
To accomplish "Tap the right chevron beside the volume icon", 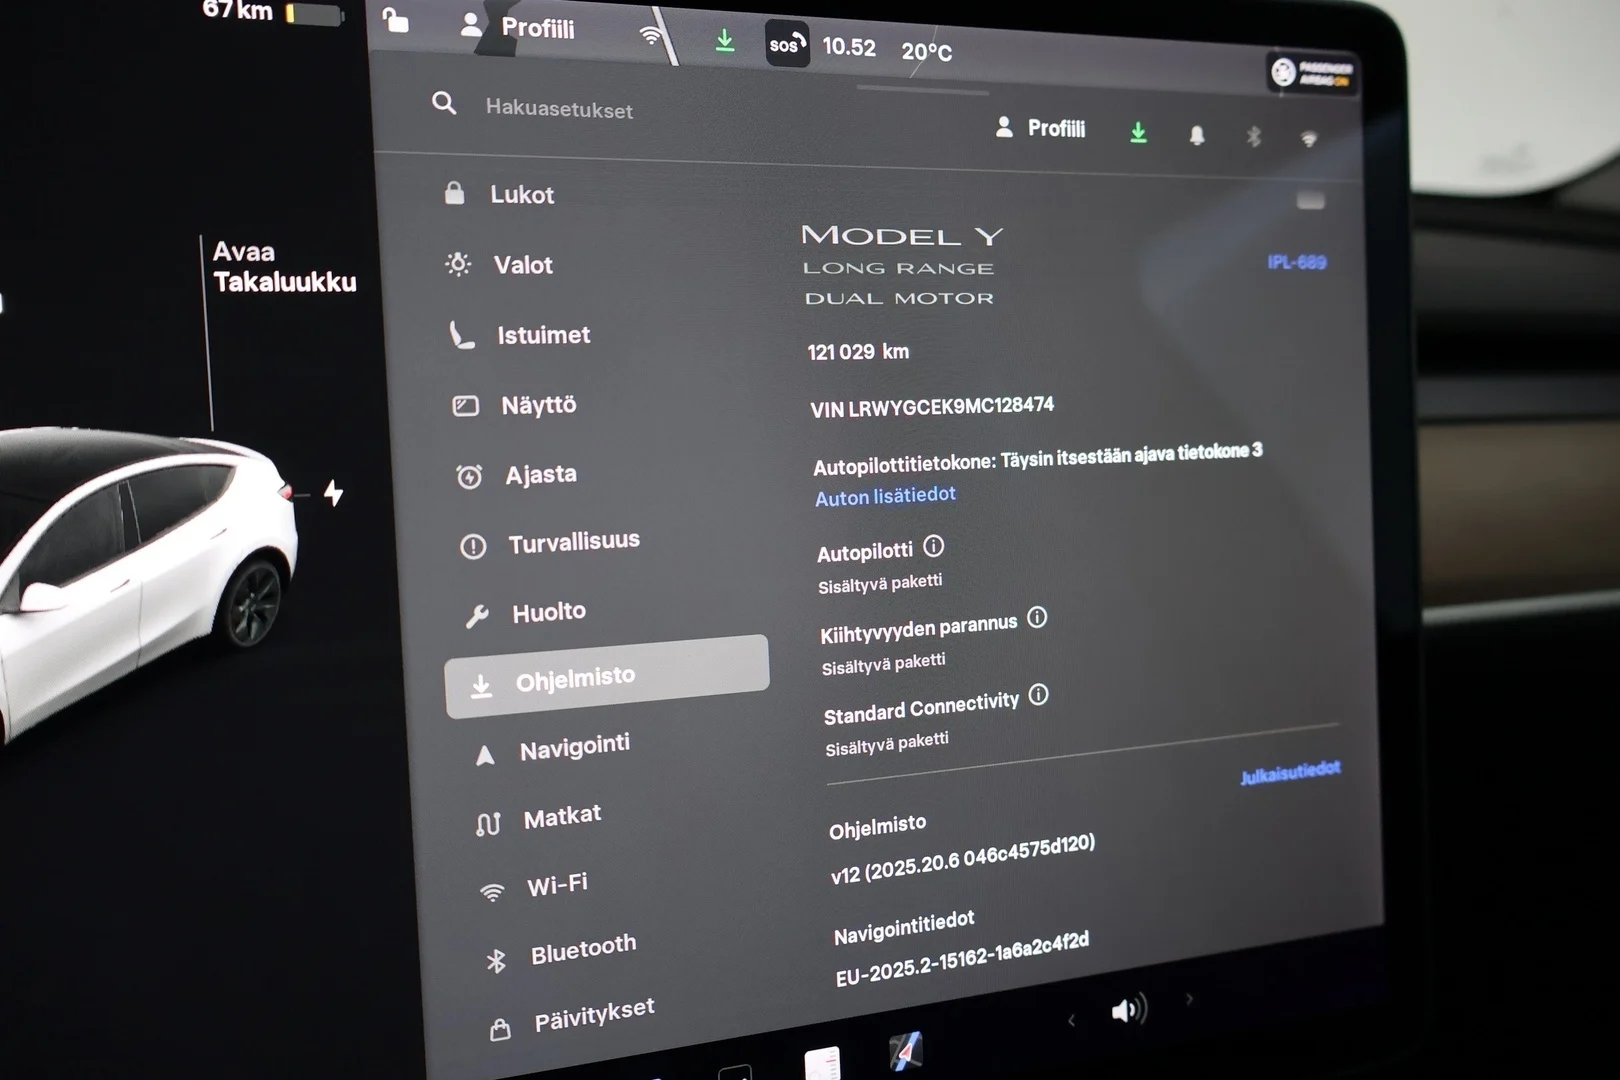I will [x=1189, y=998].
